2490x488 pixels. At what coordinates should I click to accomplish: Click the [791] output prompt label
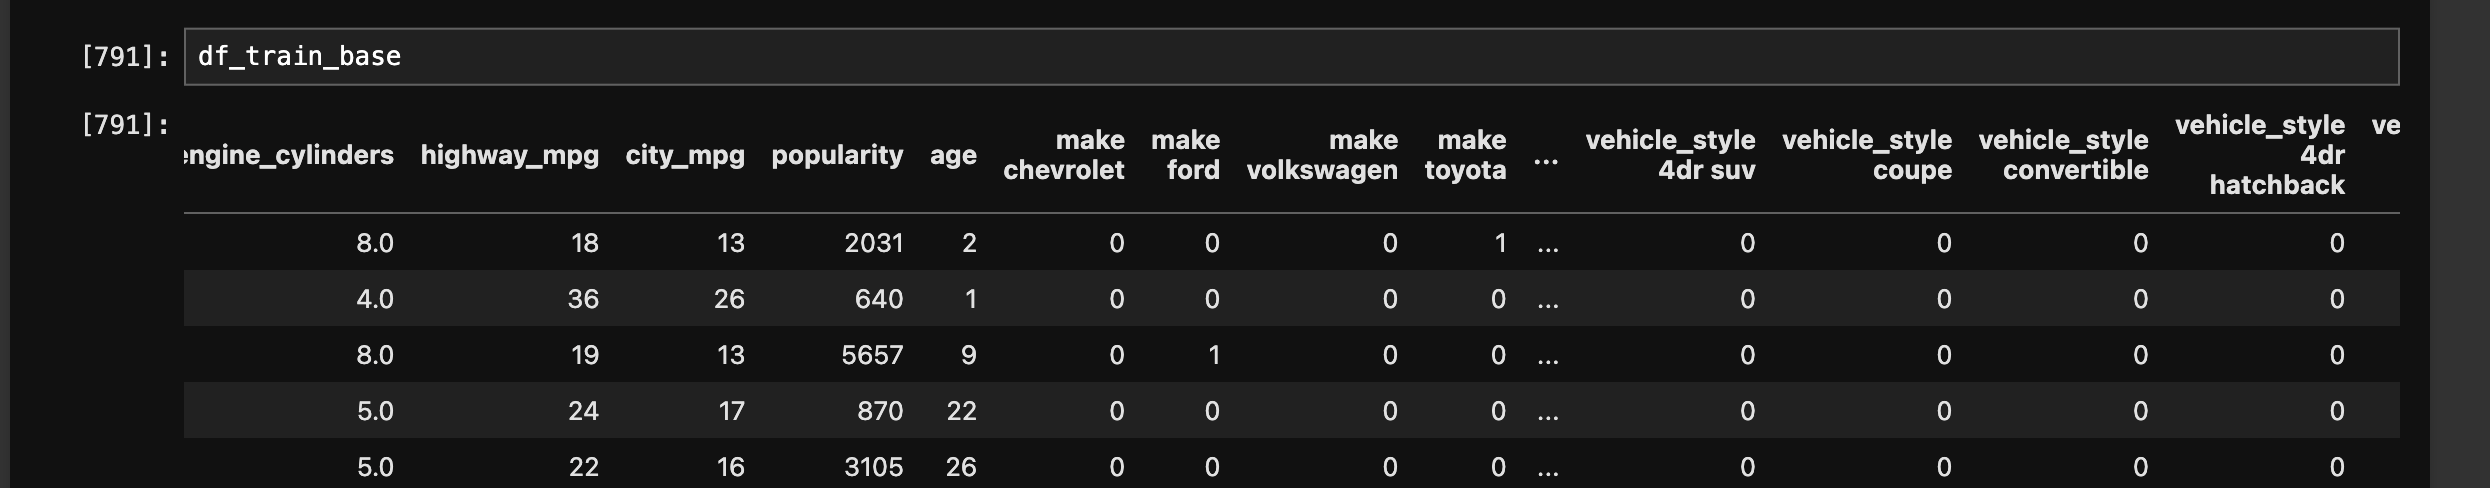125,125
